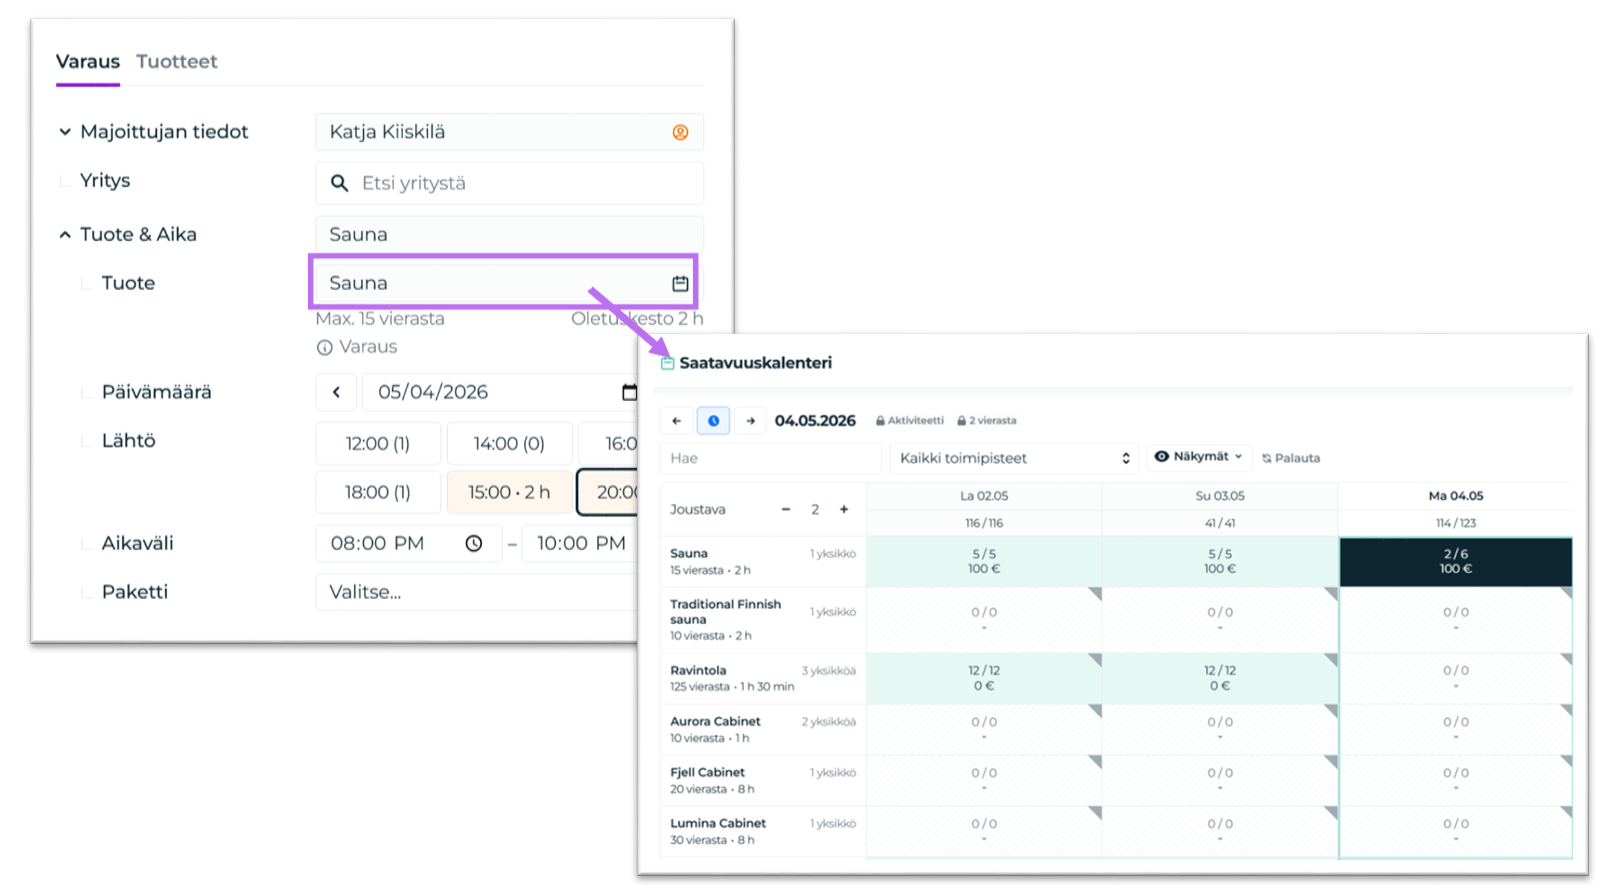Click the clock icon in the start time field
The height and width of the screenshot is (892, 1603).
tap(474, 543)
